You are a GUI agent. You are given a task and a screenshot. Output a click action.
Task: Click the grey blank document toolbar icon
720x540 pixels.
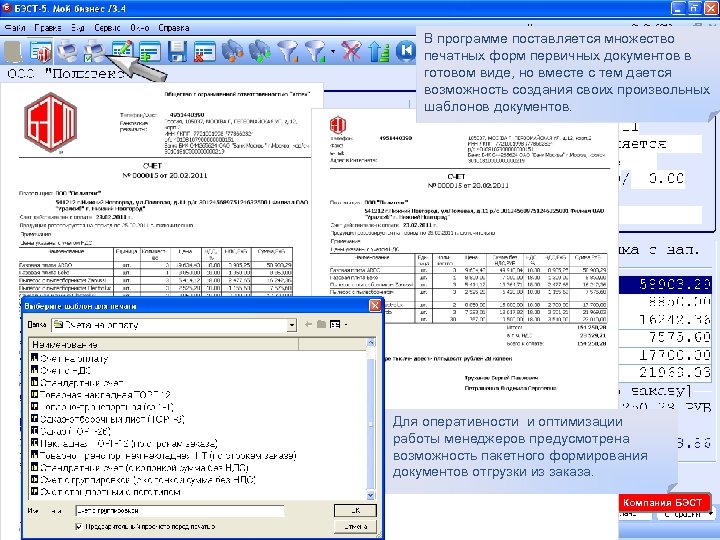click(x=13, y=51)
